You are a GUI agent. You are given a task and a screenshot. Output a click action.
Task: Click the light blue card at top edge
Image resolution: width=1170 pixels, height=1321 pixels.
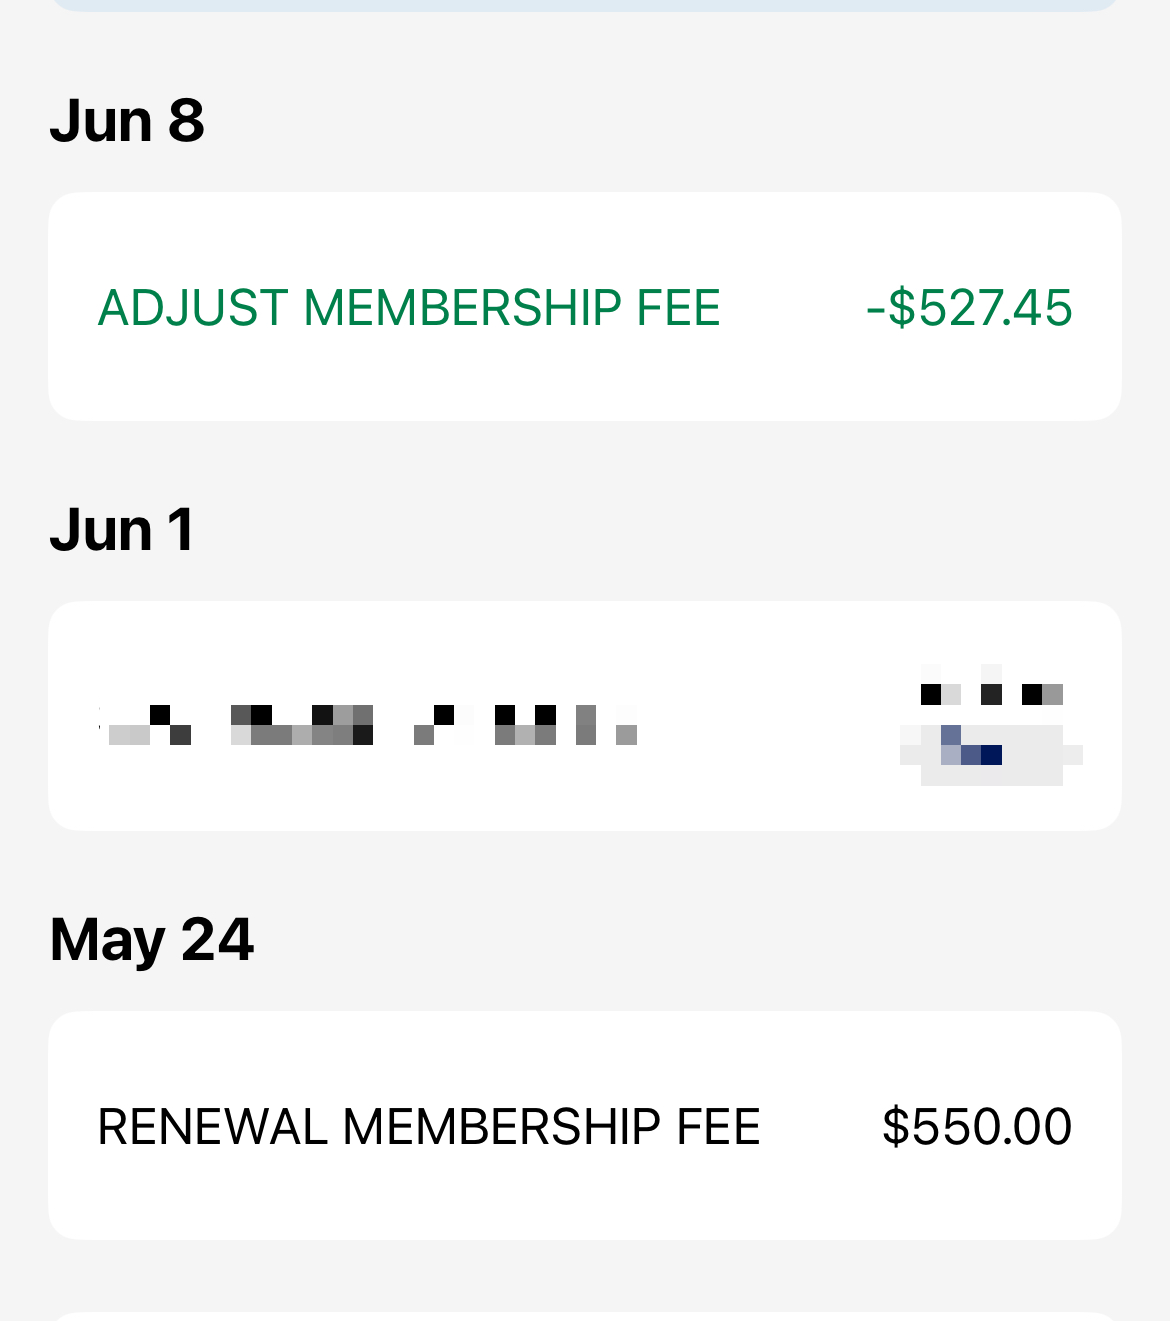584,5
